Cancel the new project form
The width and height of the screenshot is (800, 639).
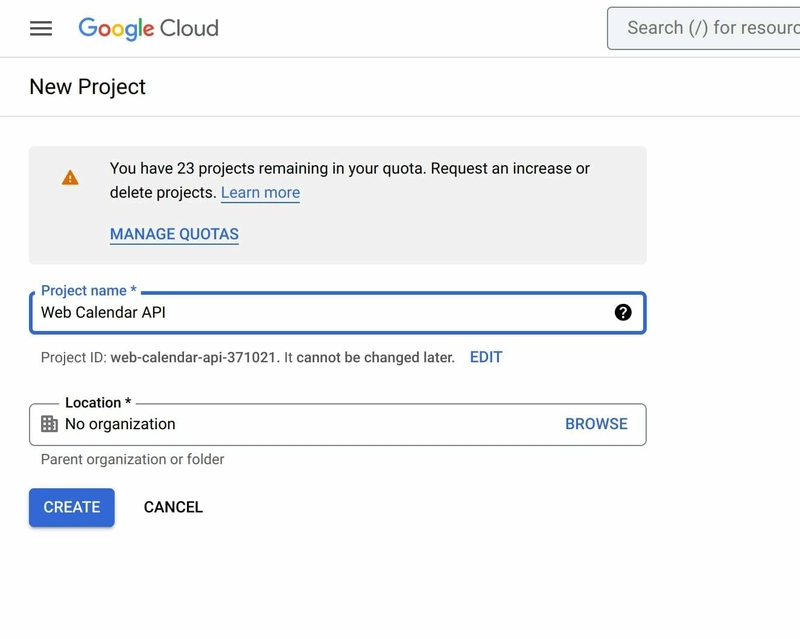173,507
